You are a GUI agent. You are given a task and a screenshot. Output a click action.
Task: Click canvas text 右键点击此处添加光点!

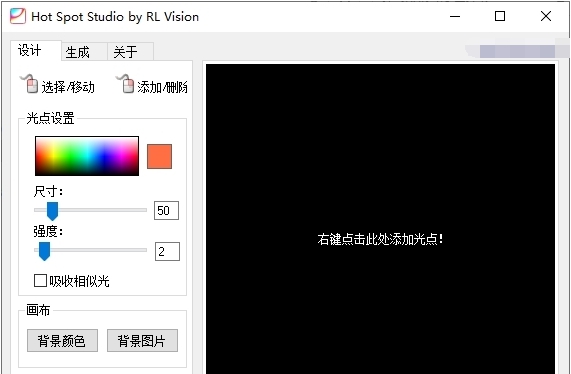380,240
